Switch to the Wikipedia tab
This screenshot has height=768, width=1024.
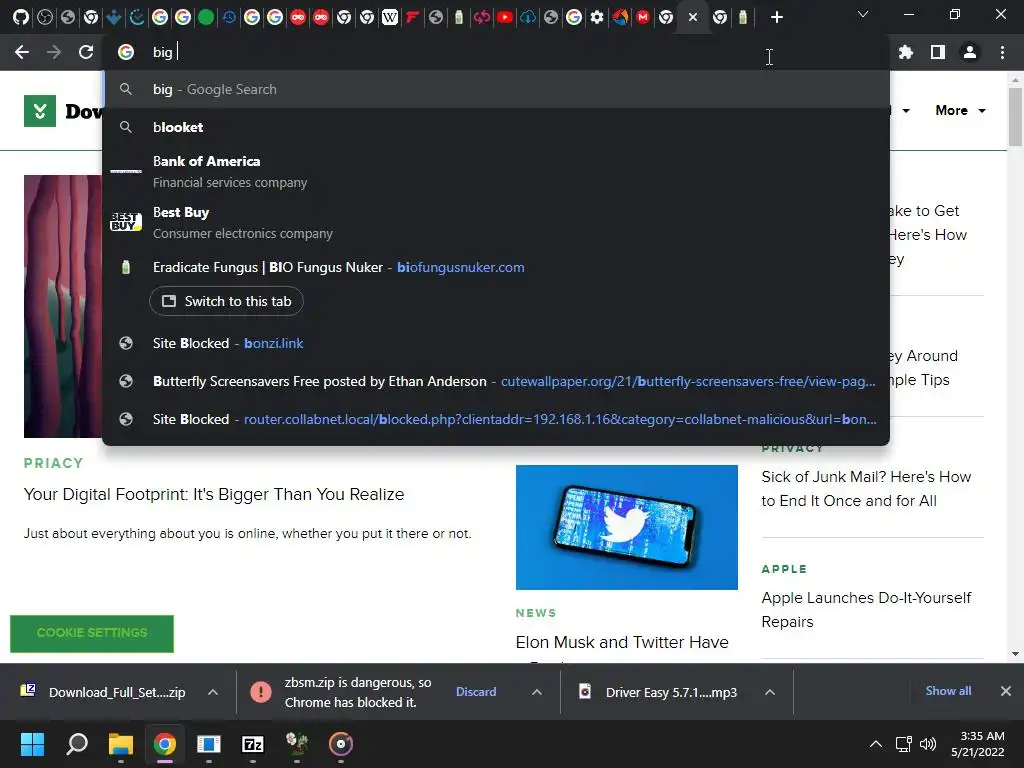coord(390,17)
